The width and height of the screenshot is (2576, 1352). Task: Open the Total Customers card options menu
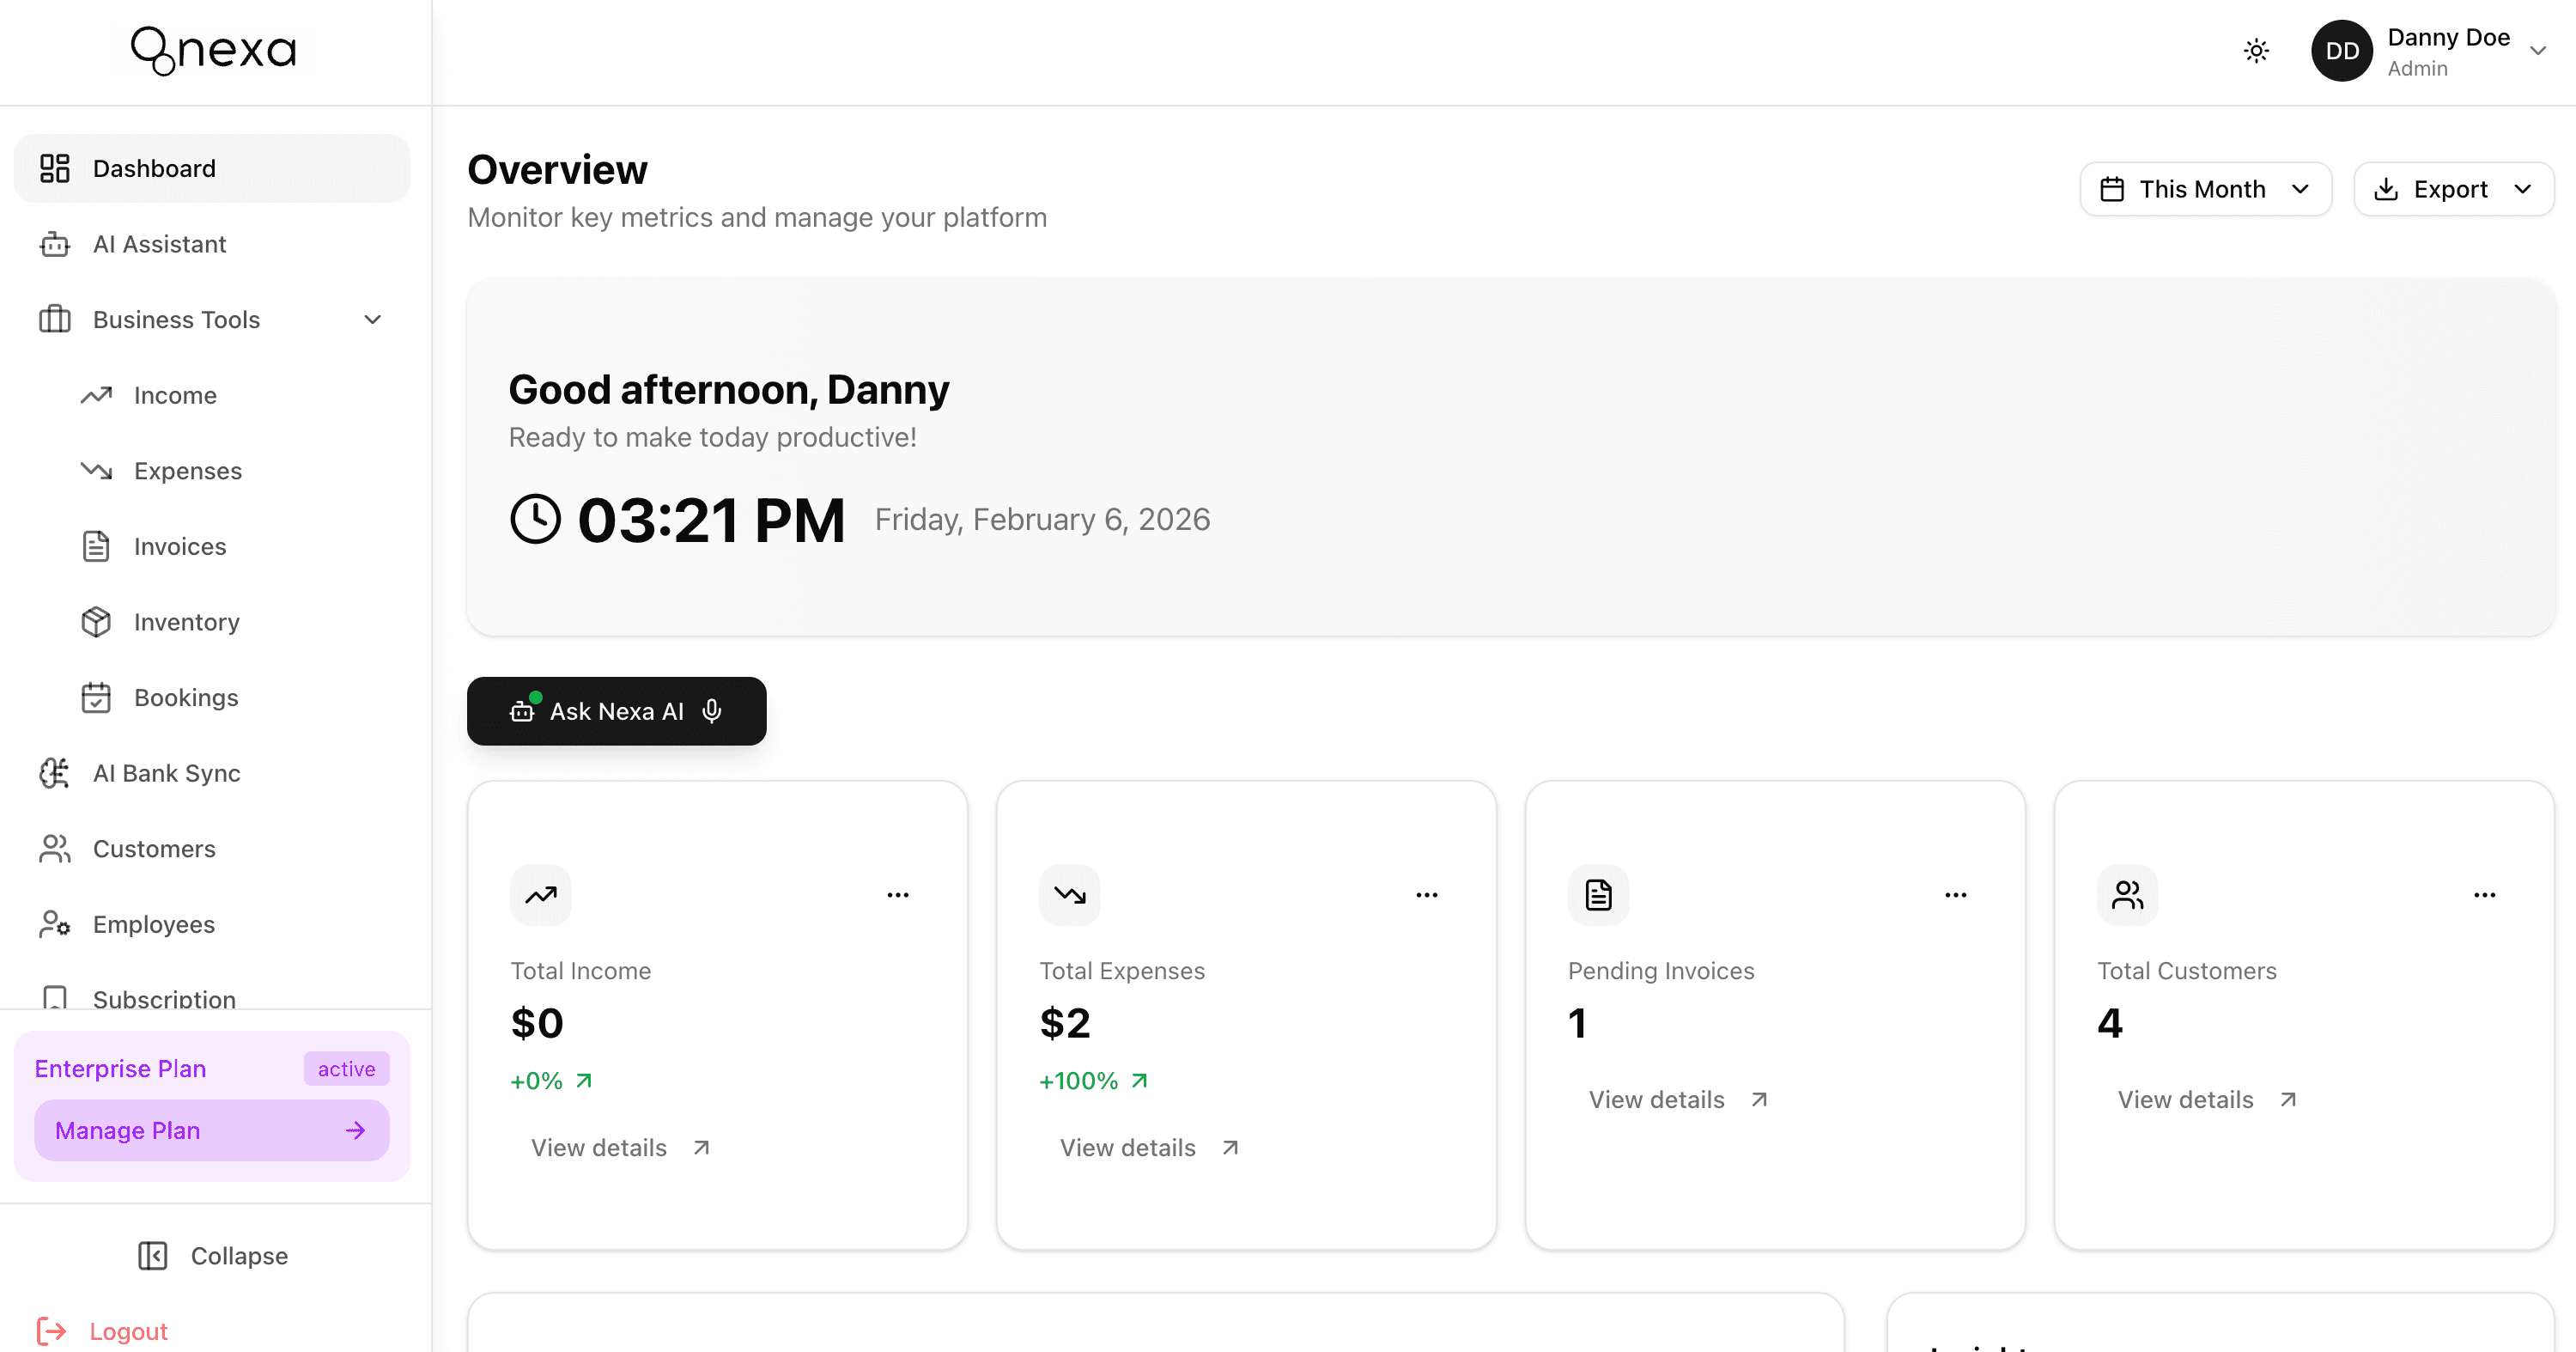click(2485, 894)
